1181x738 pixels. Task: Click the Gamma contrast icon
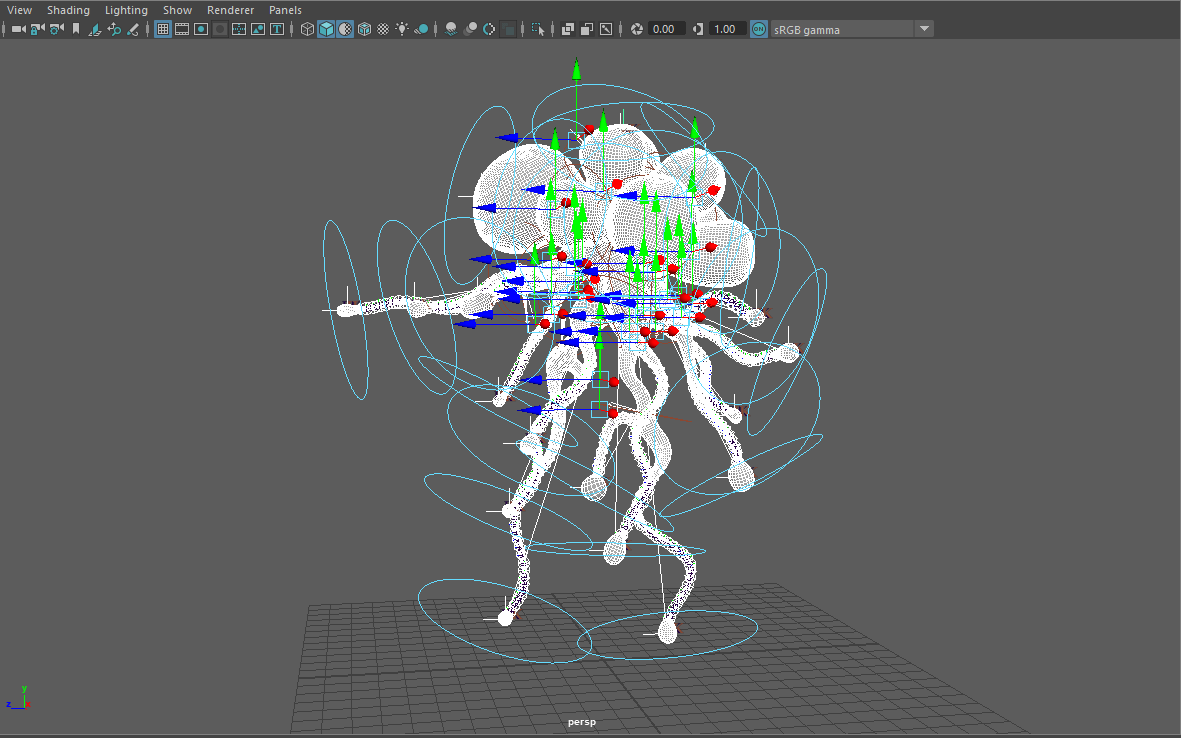point(698,29)
